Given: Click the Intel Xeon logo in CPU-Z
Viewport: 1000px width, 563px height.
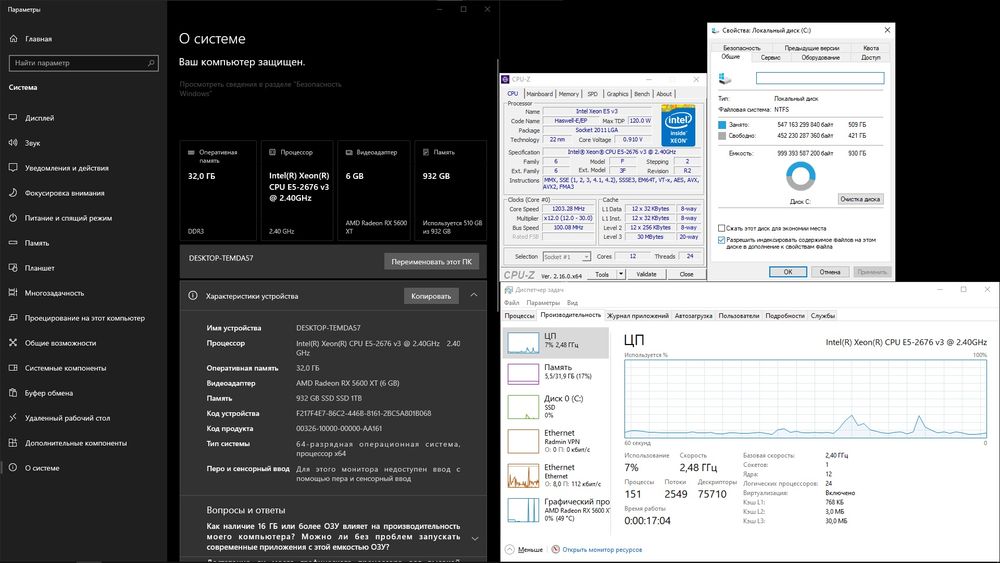Looking at the screenshot, I should (x=678, y=126).
